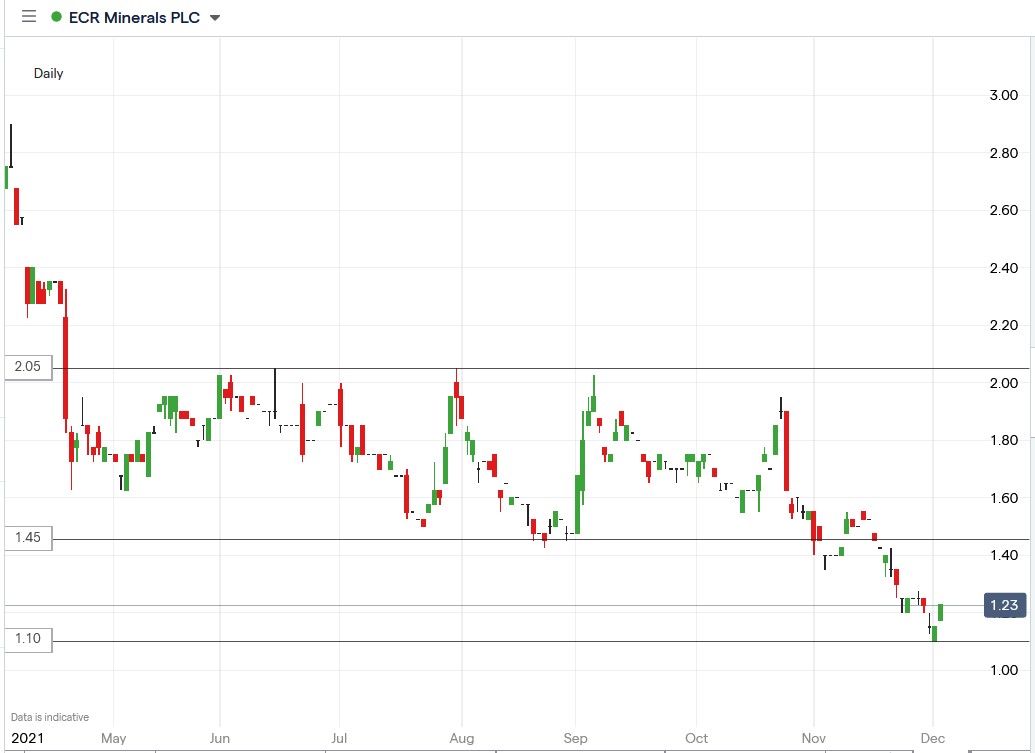
Task: Toggle the 1.10 price line visibility
Action: 28,640
